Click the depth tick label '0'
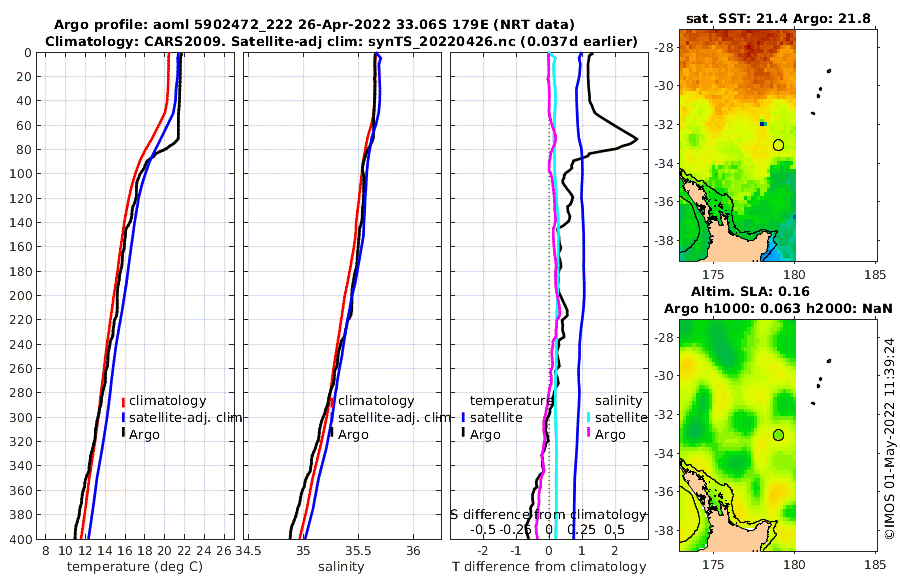 tap(28, 53)
